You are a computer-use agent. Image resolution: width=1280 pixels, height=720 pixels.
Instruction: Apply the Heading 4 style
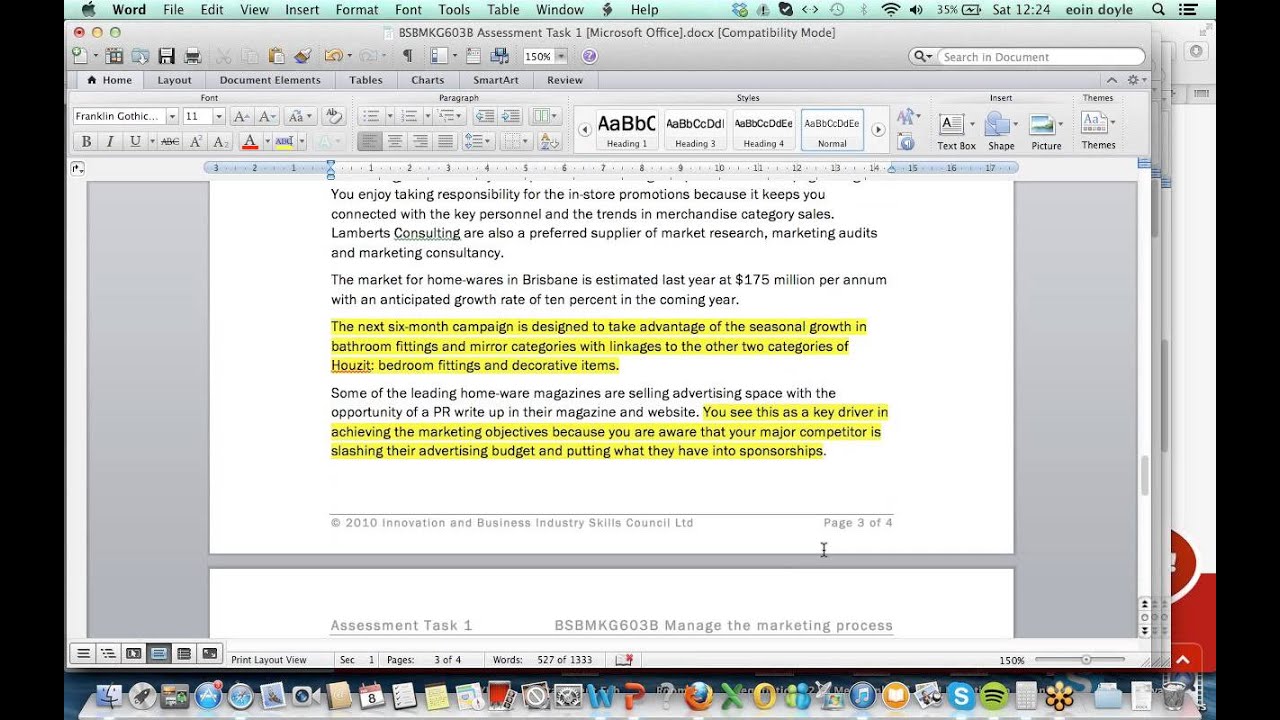(x=763, y=130)
